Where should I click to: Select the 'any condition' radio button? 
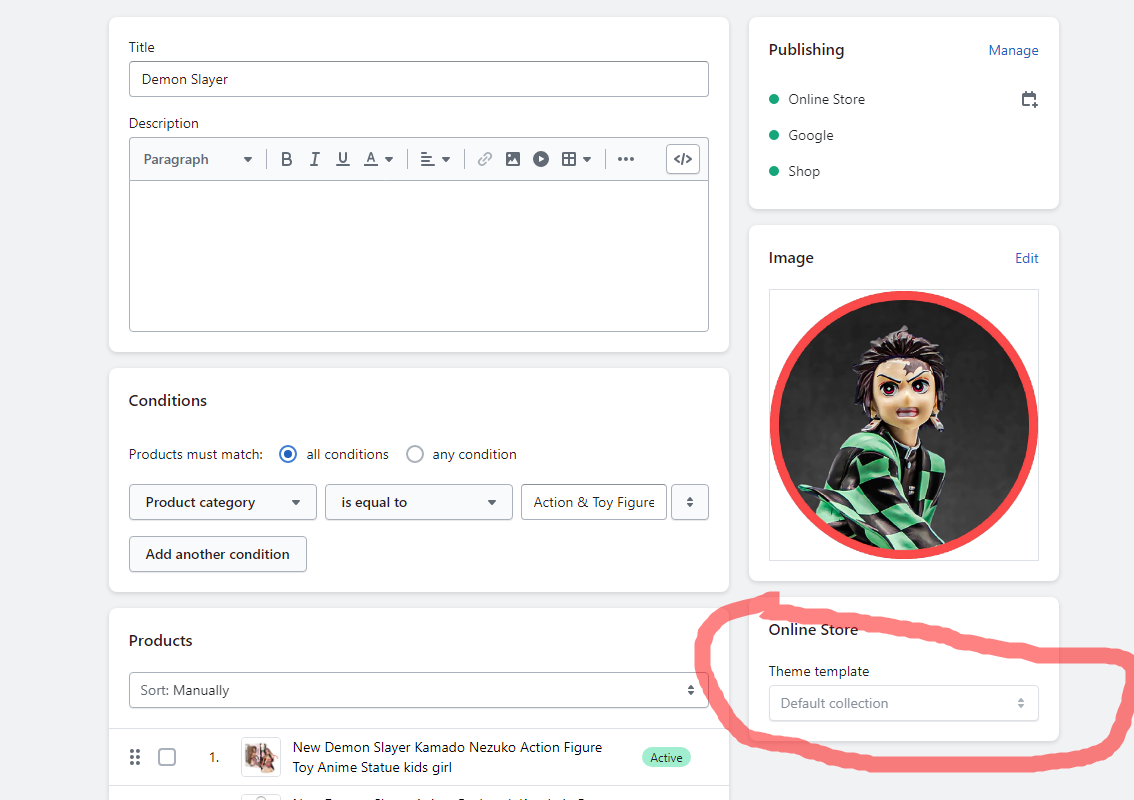coord(414,454)
